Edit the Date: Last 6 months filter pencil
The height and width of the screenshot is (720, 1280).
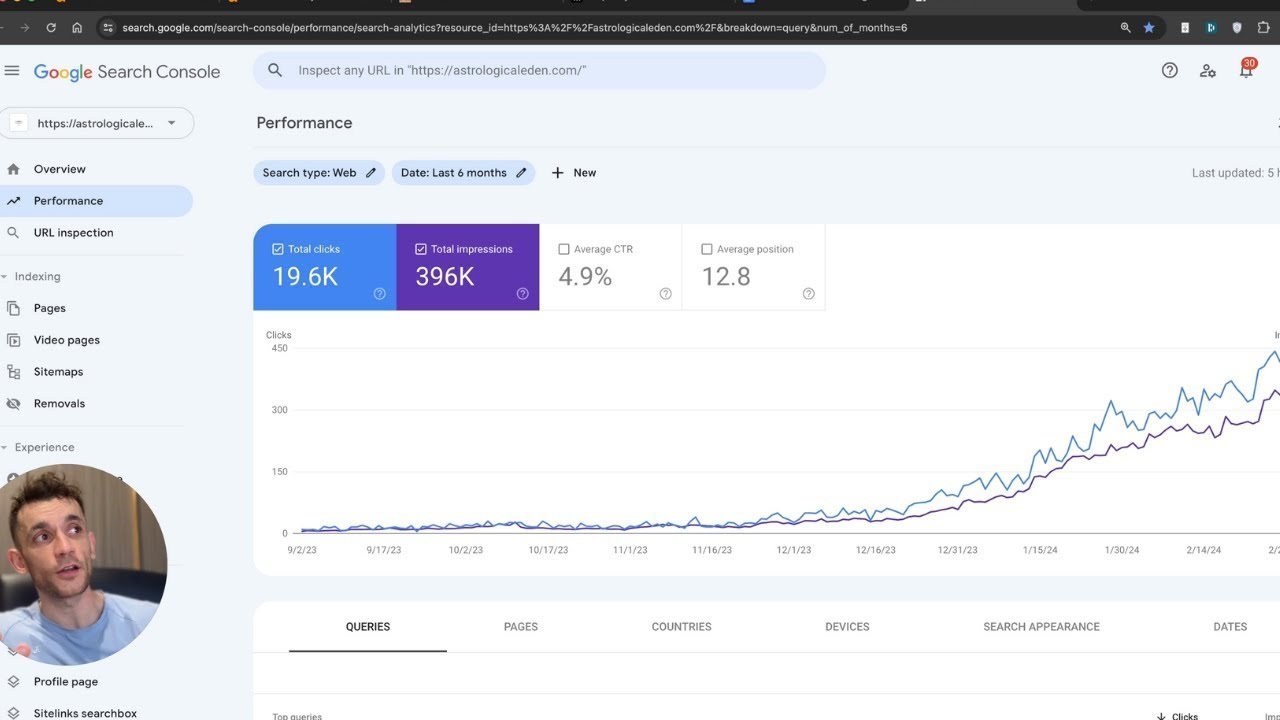coord(521,173)
